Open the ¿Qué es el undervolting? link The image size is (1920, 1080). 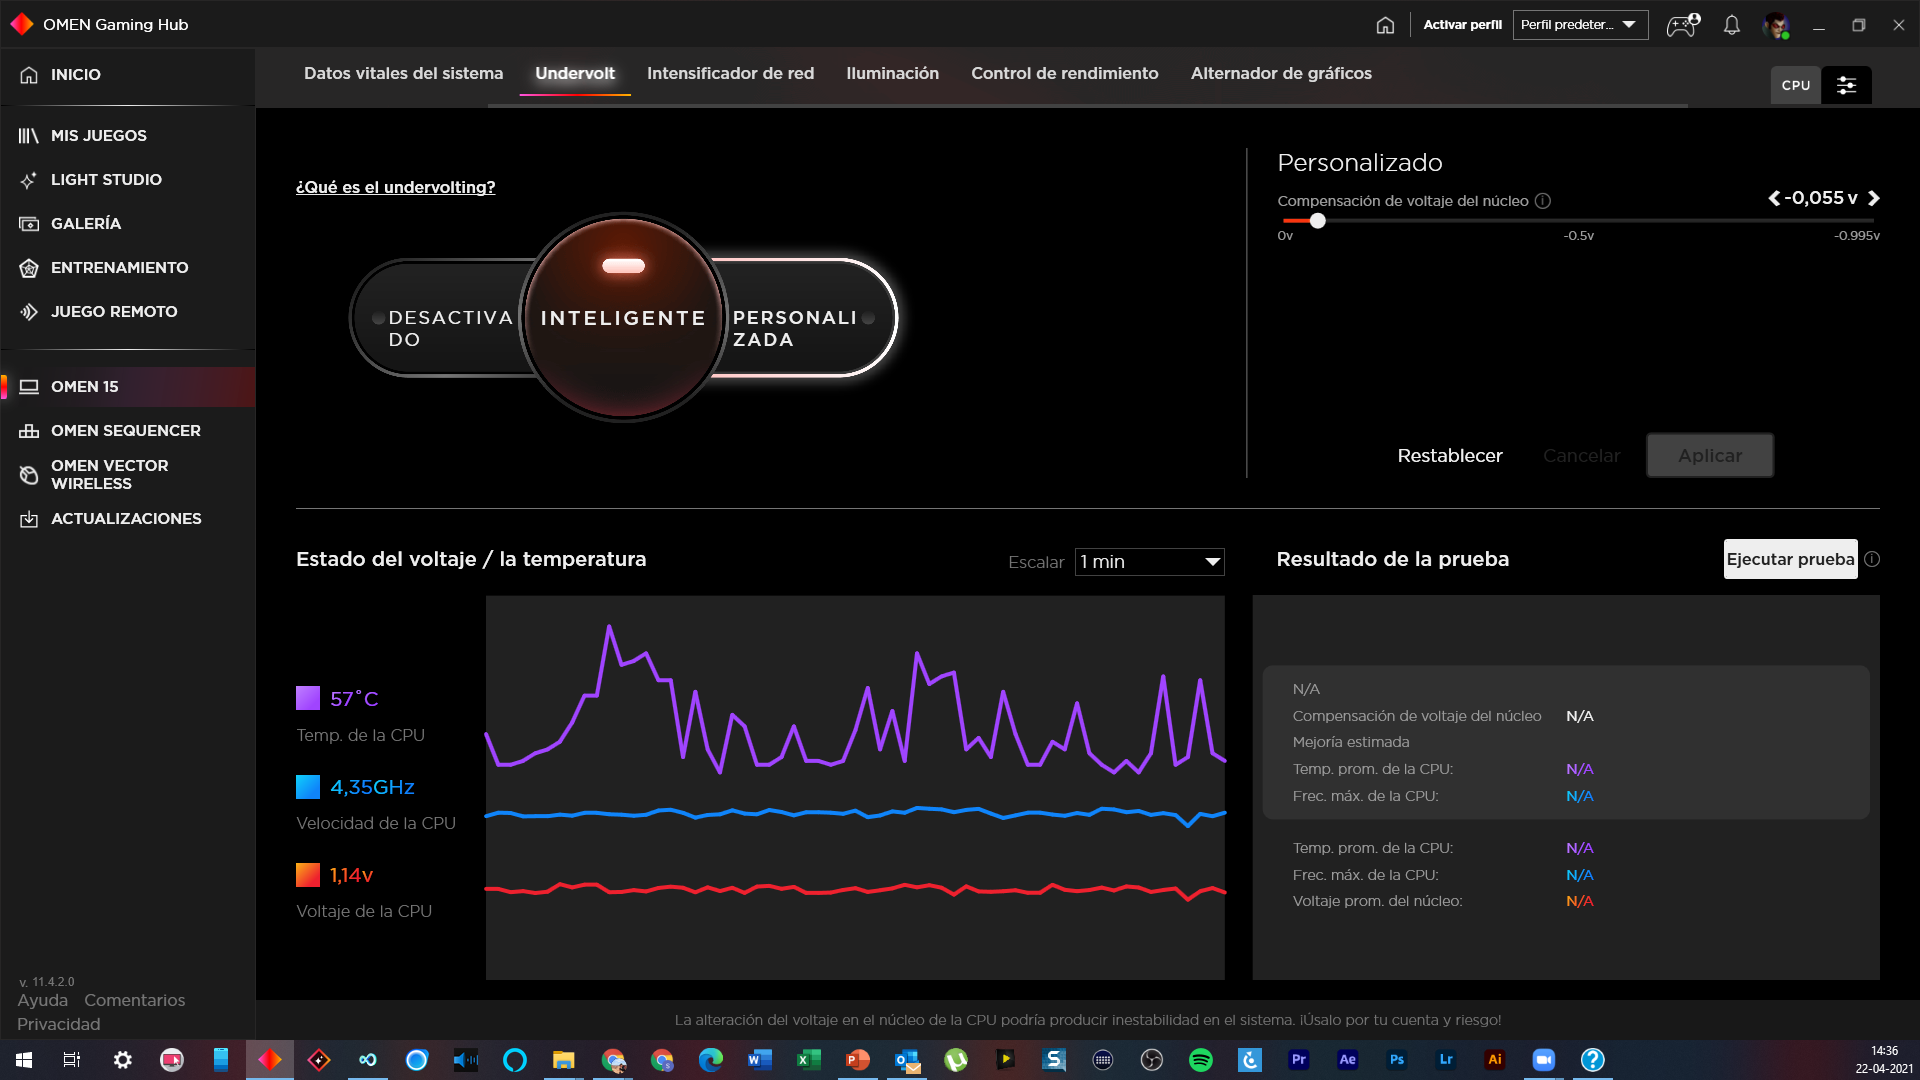(x=395, y=188)
